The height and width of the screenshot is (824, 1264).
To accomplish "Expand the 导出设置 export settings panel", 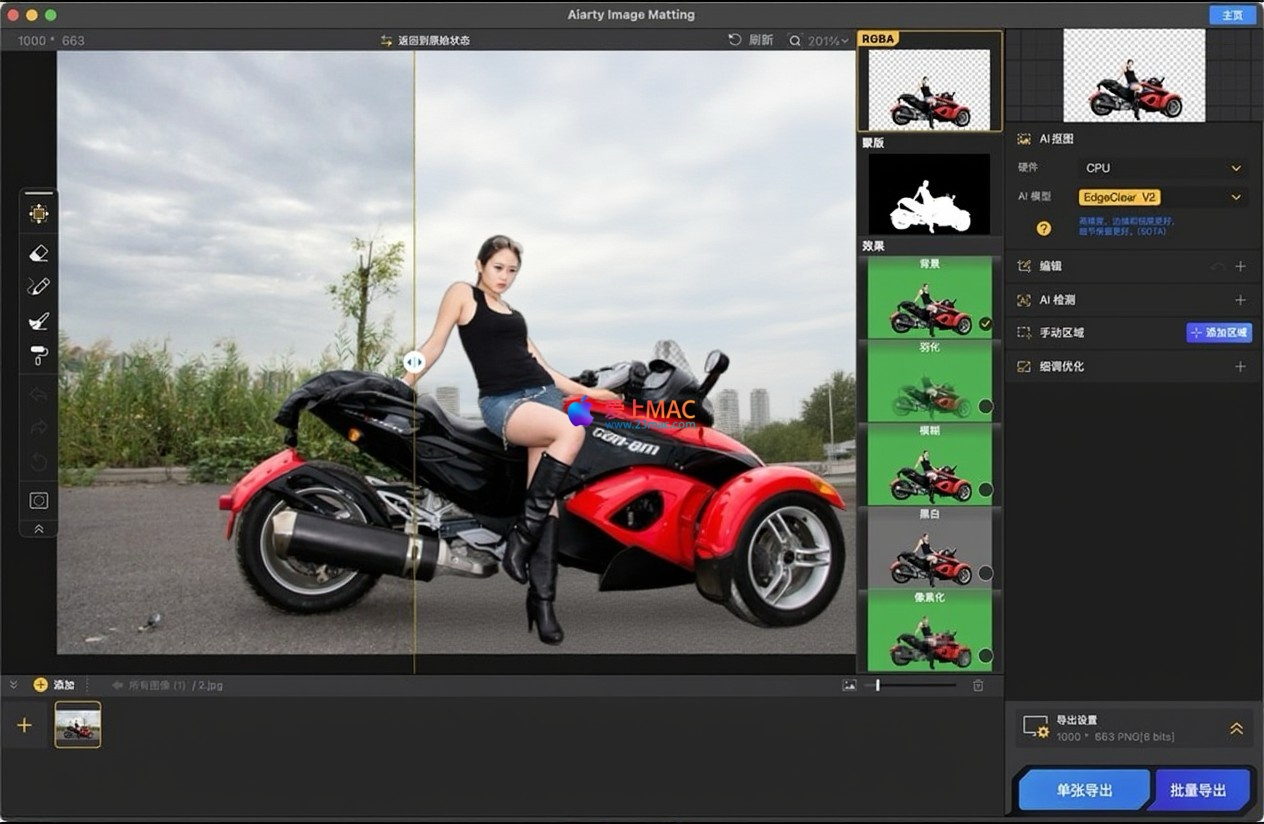I will (1236, 729).
